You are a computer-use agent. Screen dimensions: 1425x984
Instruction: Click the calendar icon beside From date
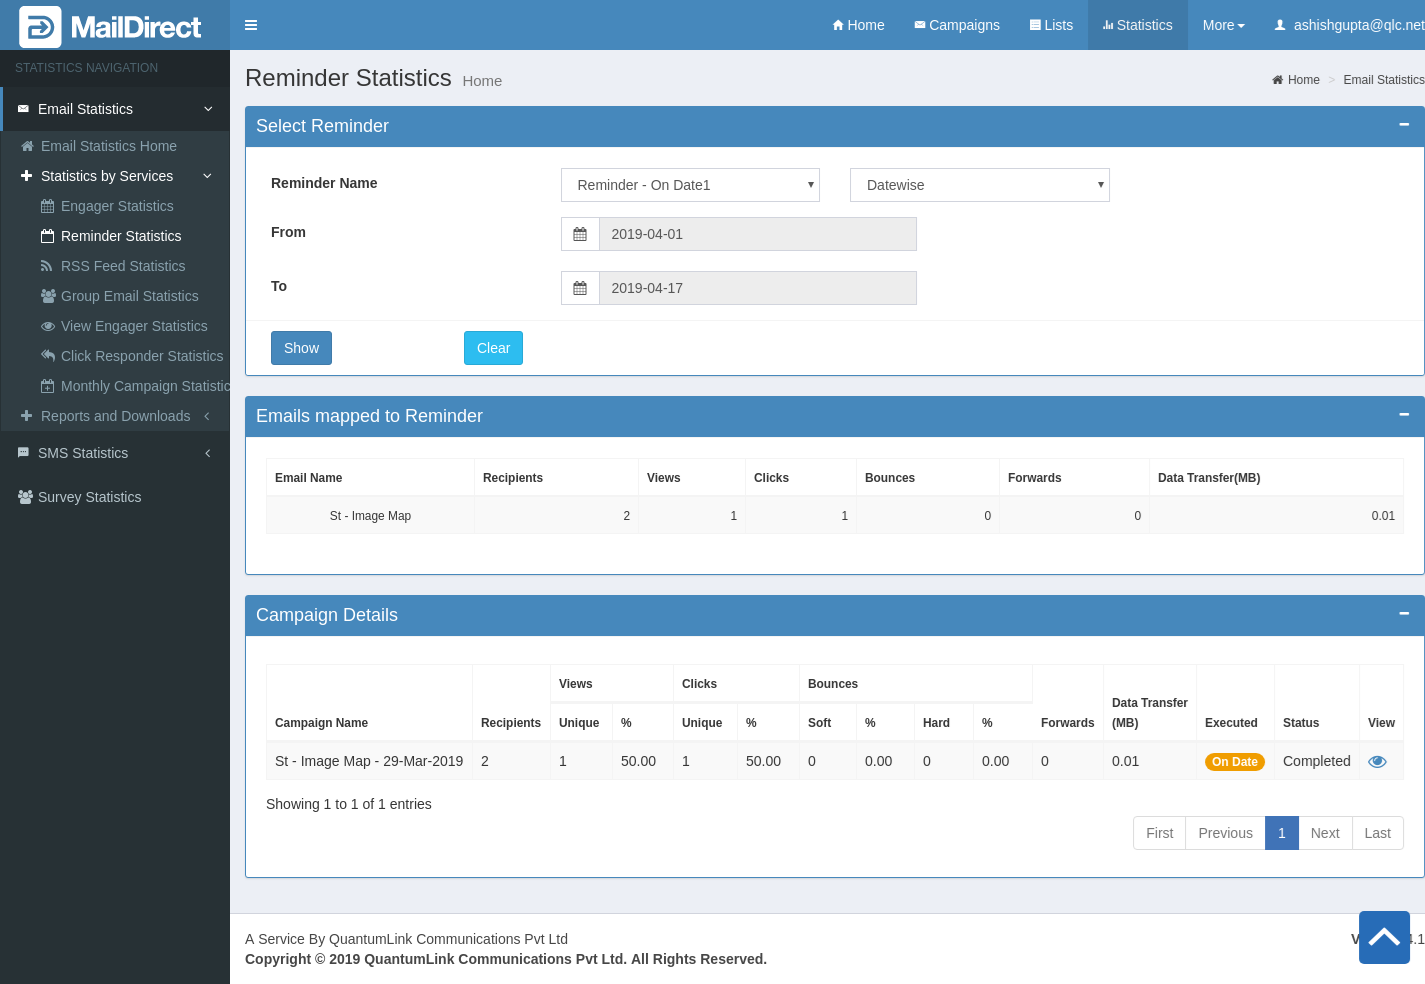point(580,234)
